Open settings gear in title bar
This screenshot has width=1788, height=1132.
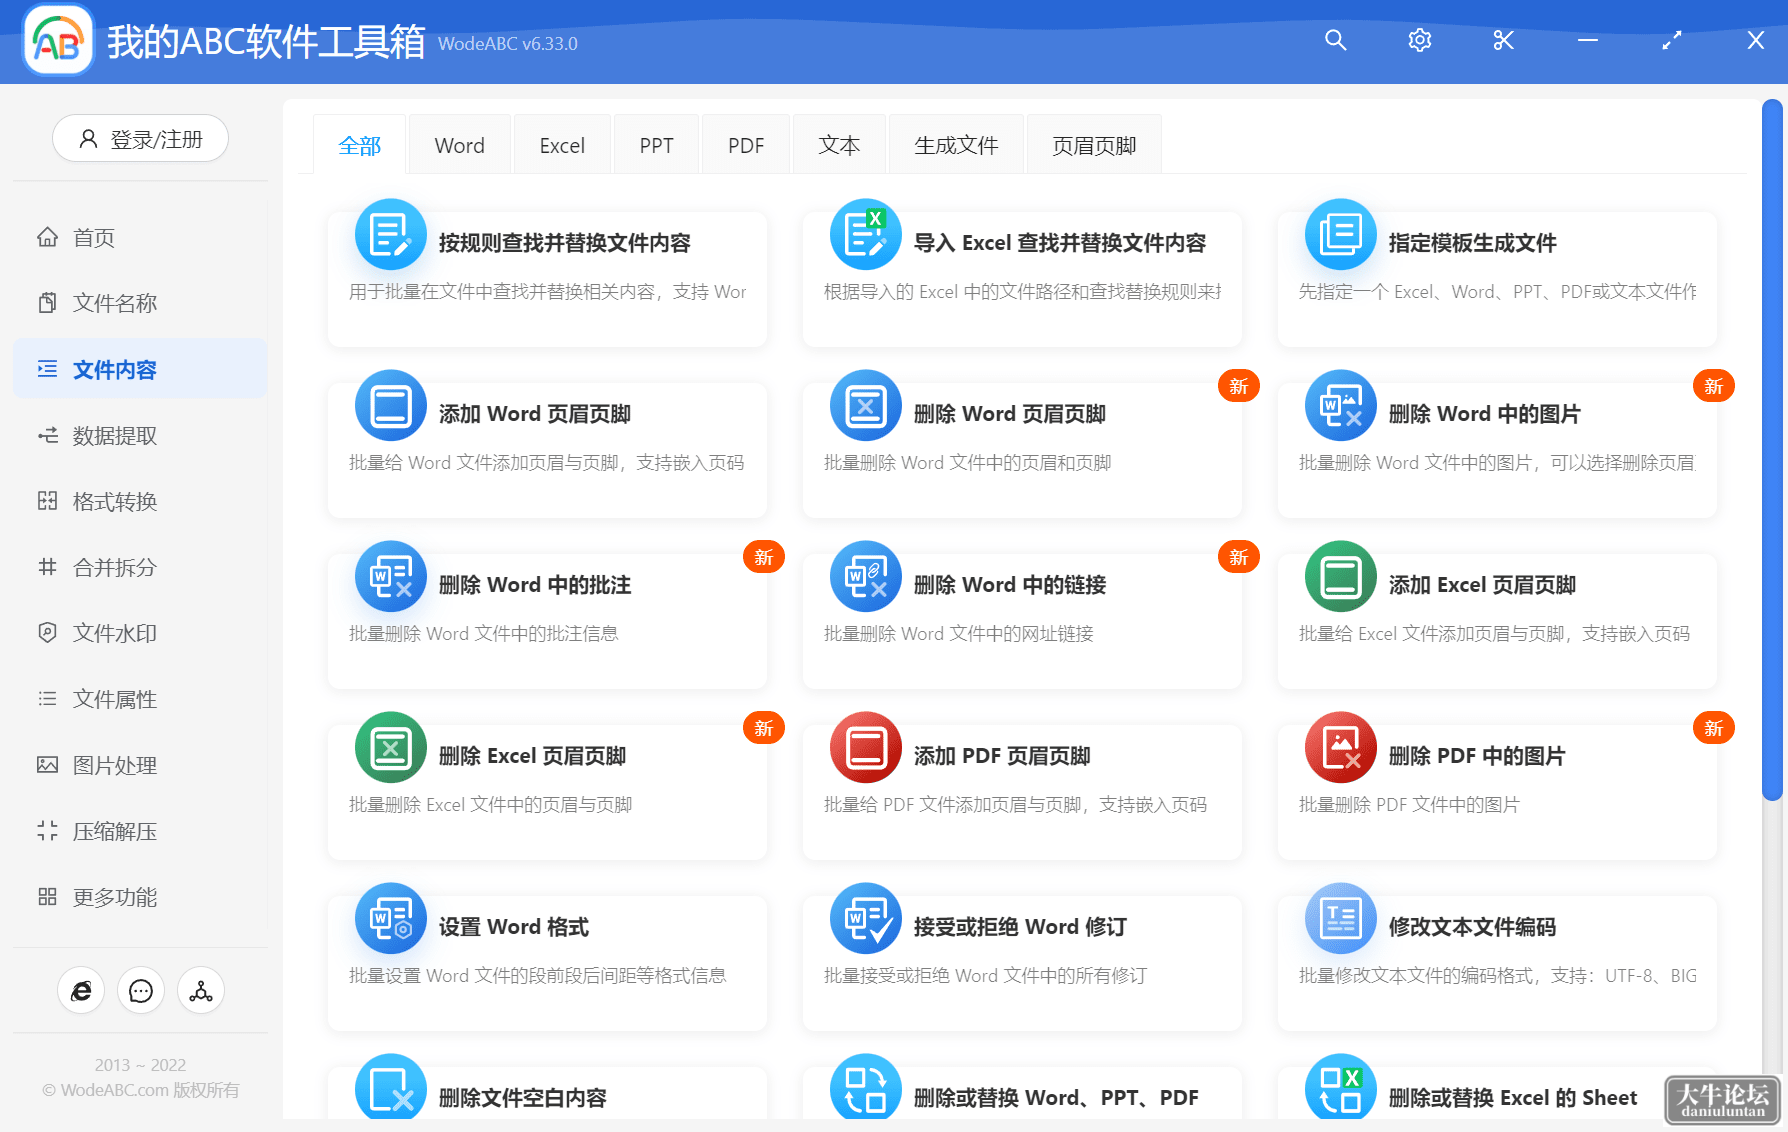[x=1419, y=40]
